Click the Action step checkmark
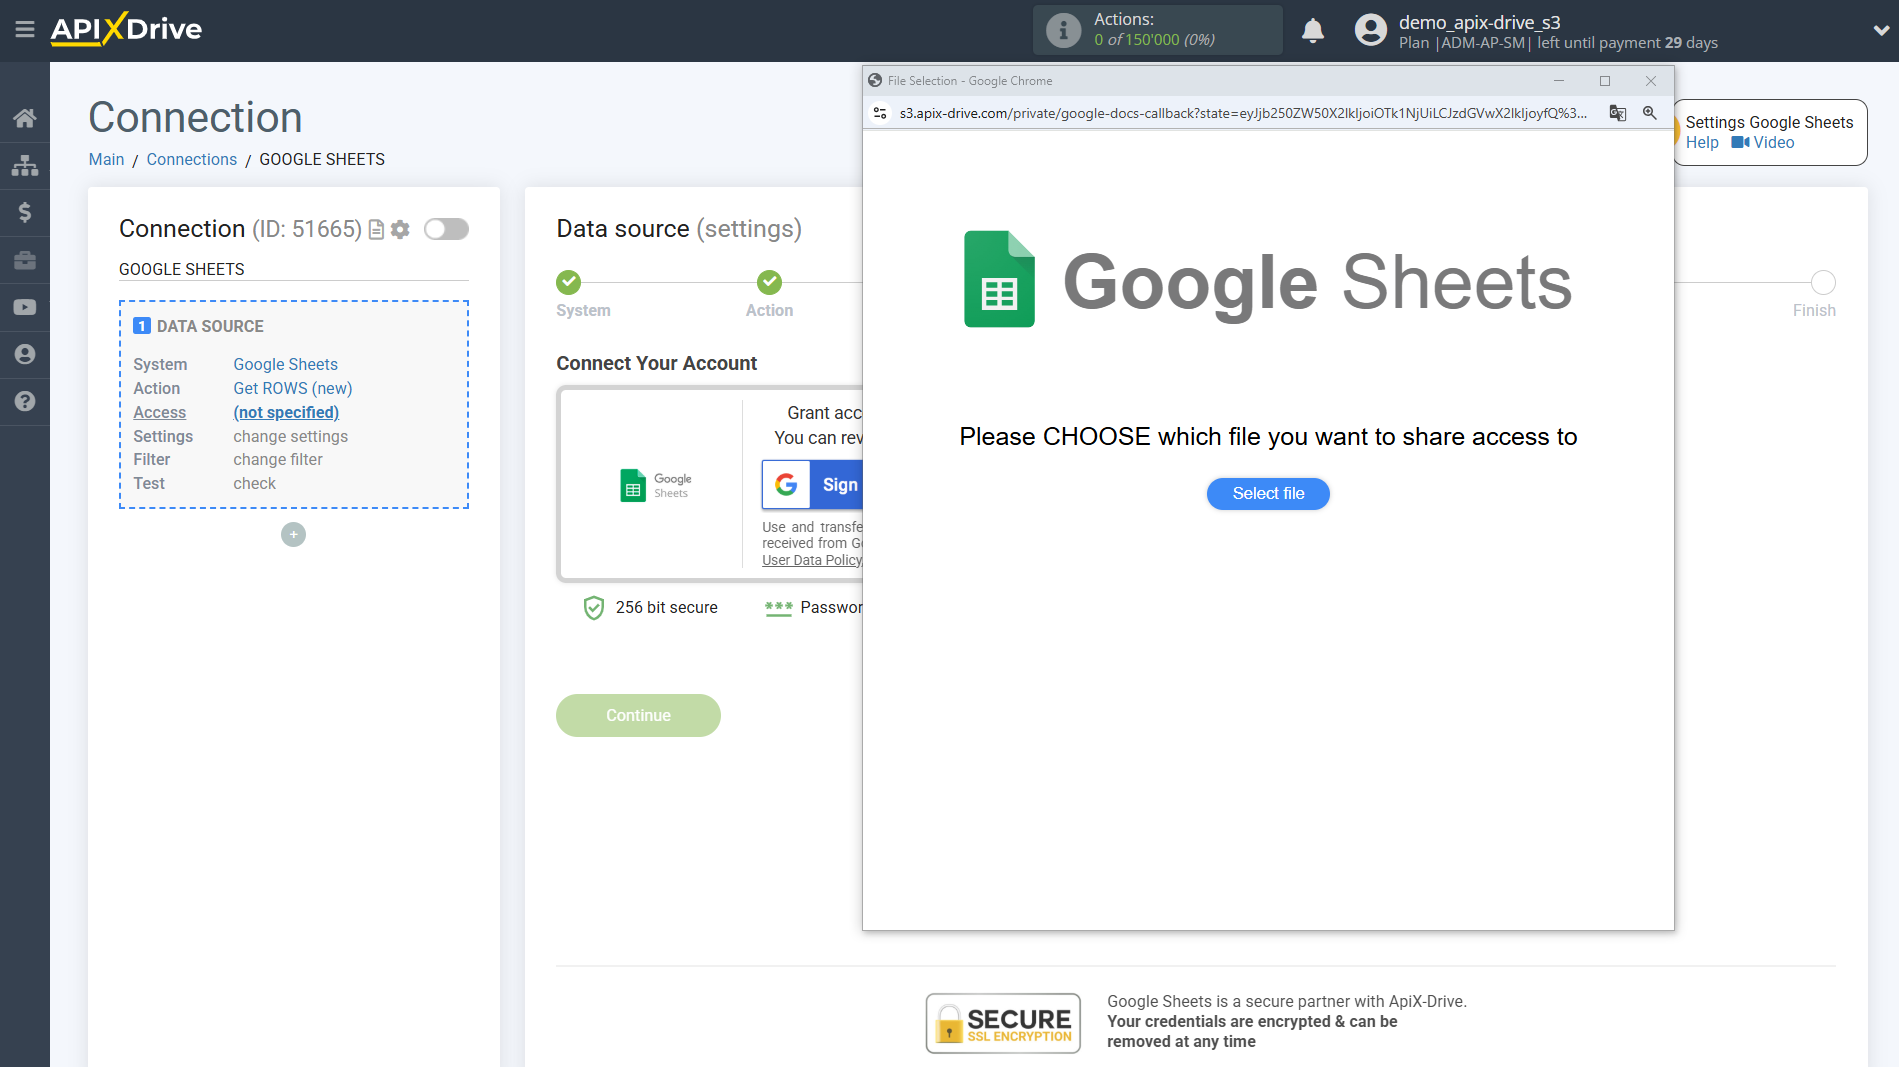Screen dimensions: 1899x1067 pos(769,282)
